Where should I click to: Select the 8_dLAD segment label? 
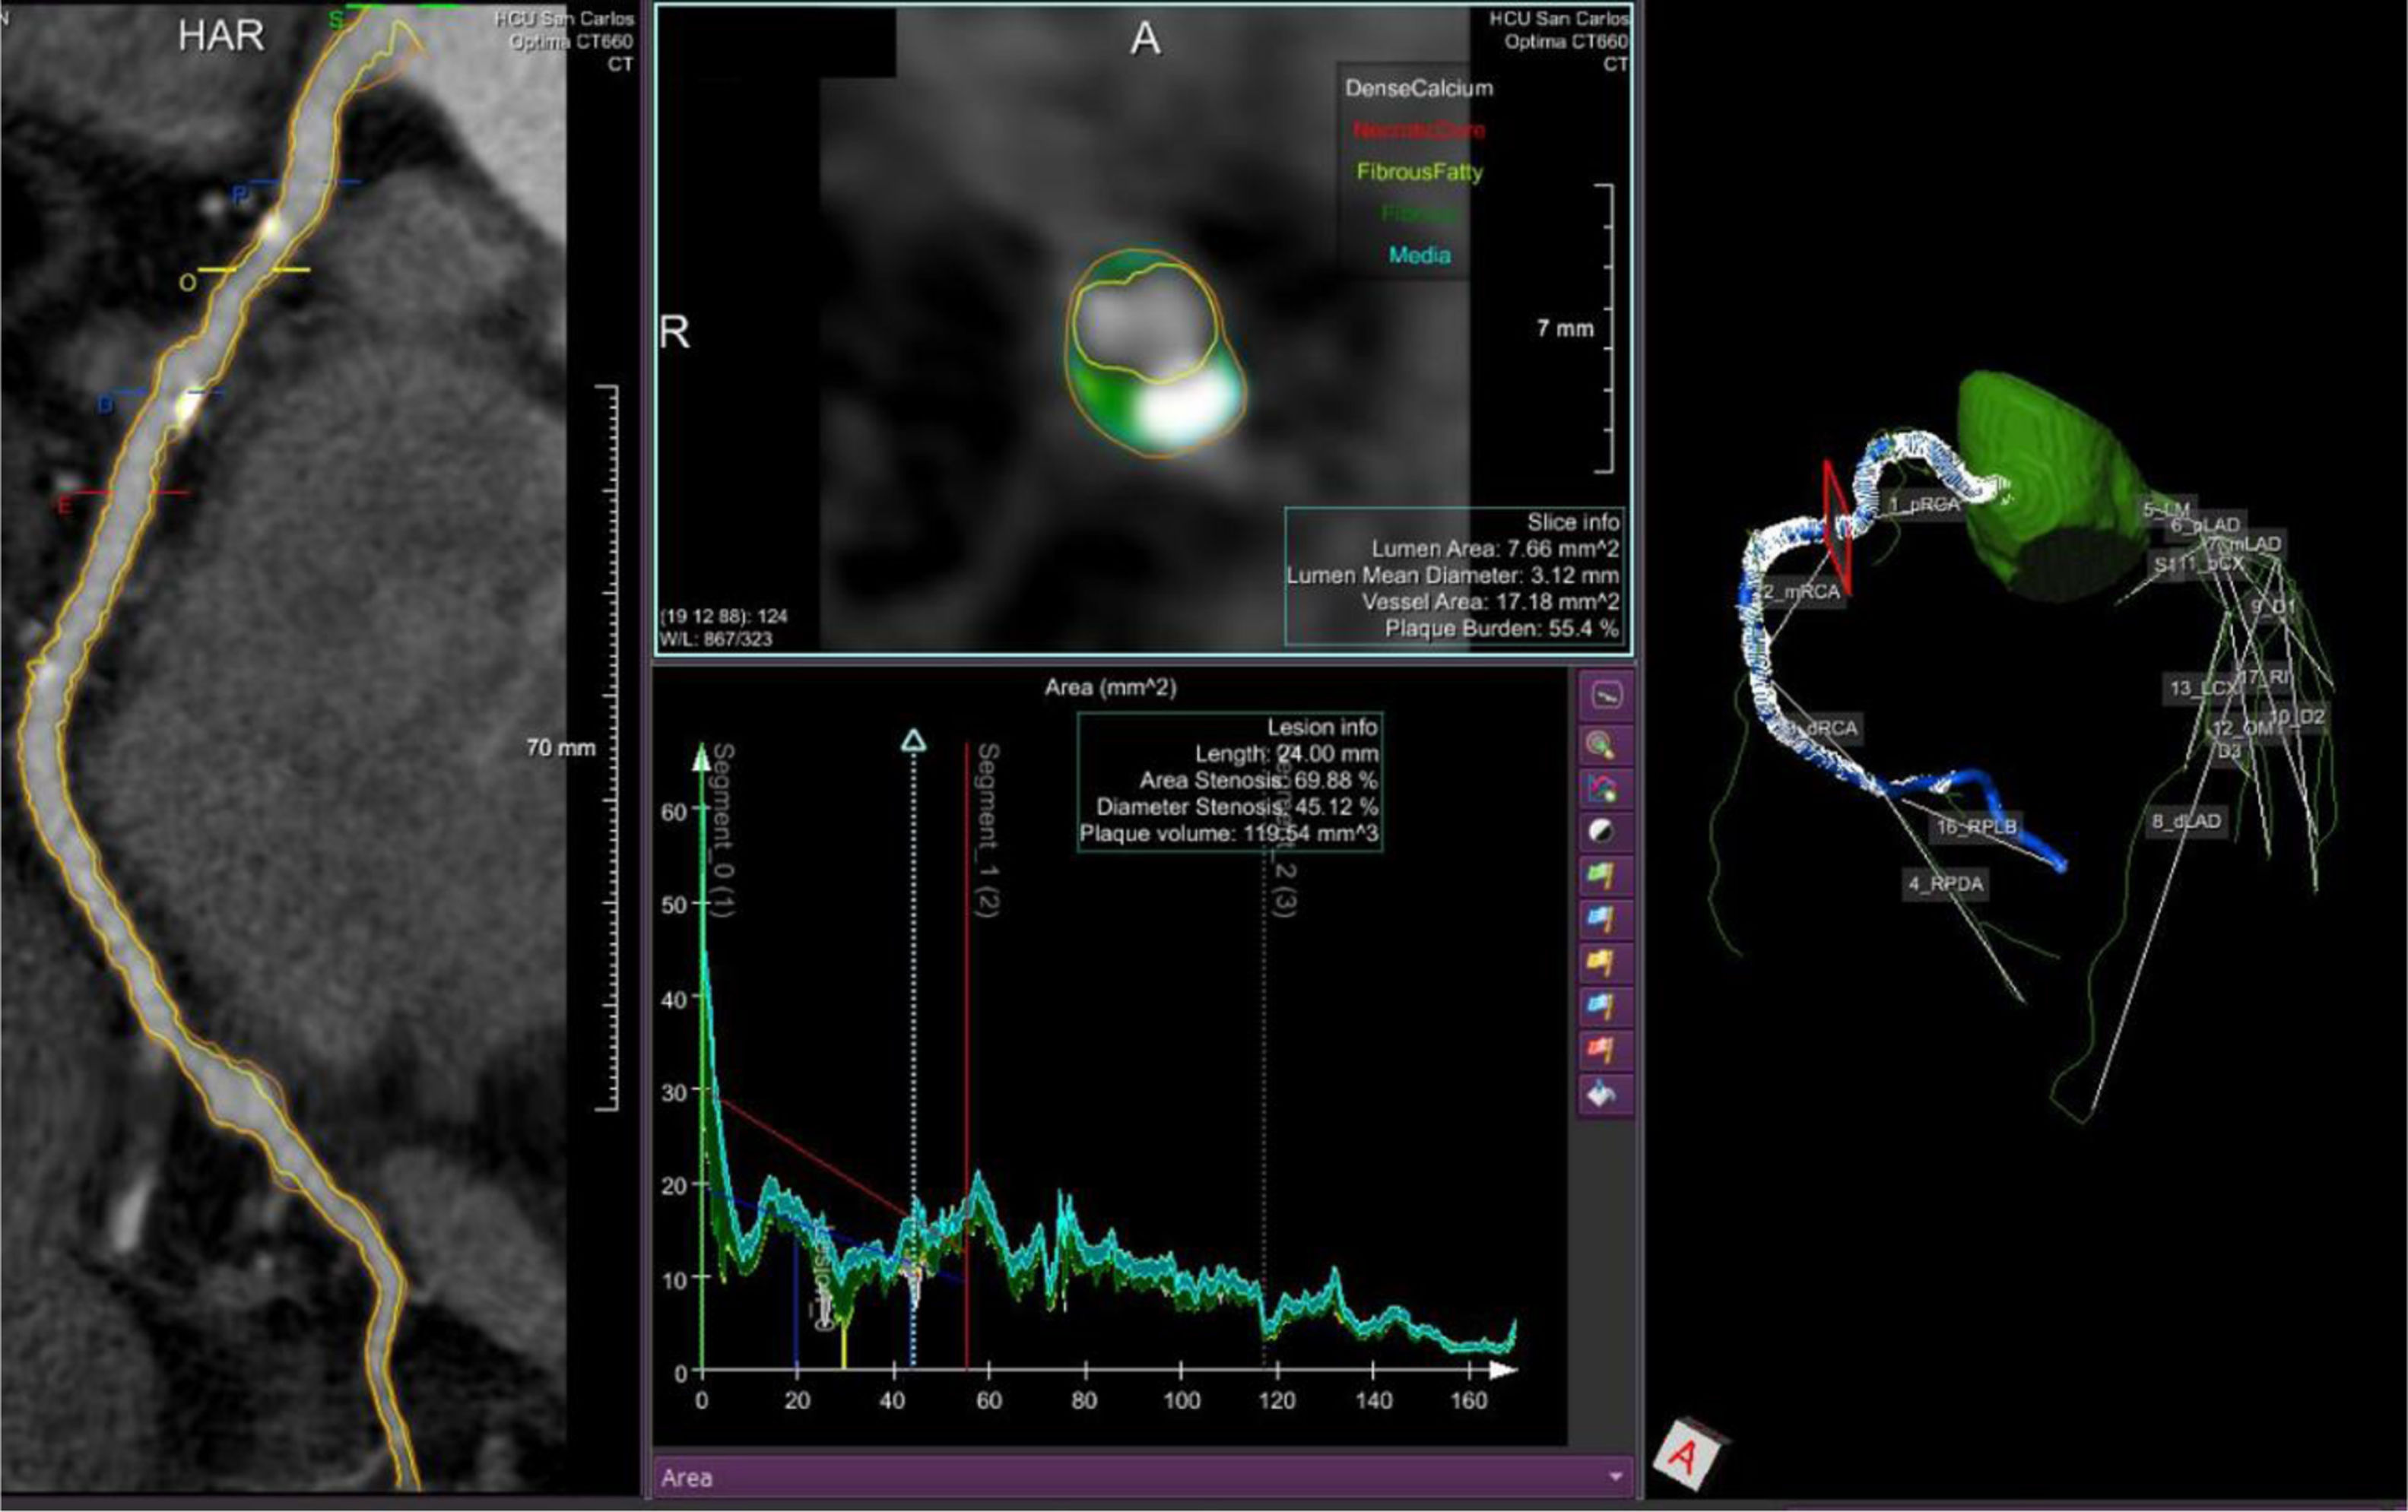pyautogui.click(x=2186, y=822)
